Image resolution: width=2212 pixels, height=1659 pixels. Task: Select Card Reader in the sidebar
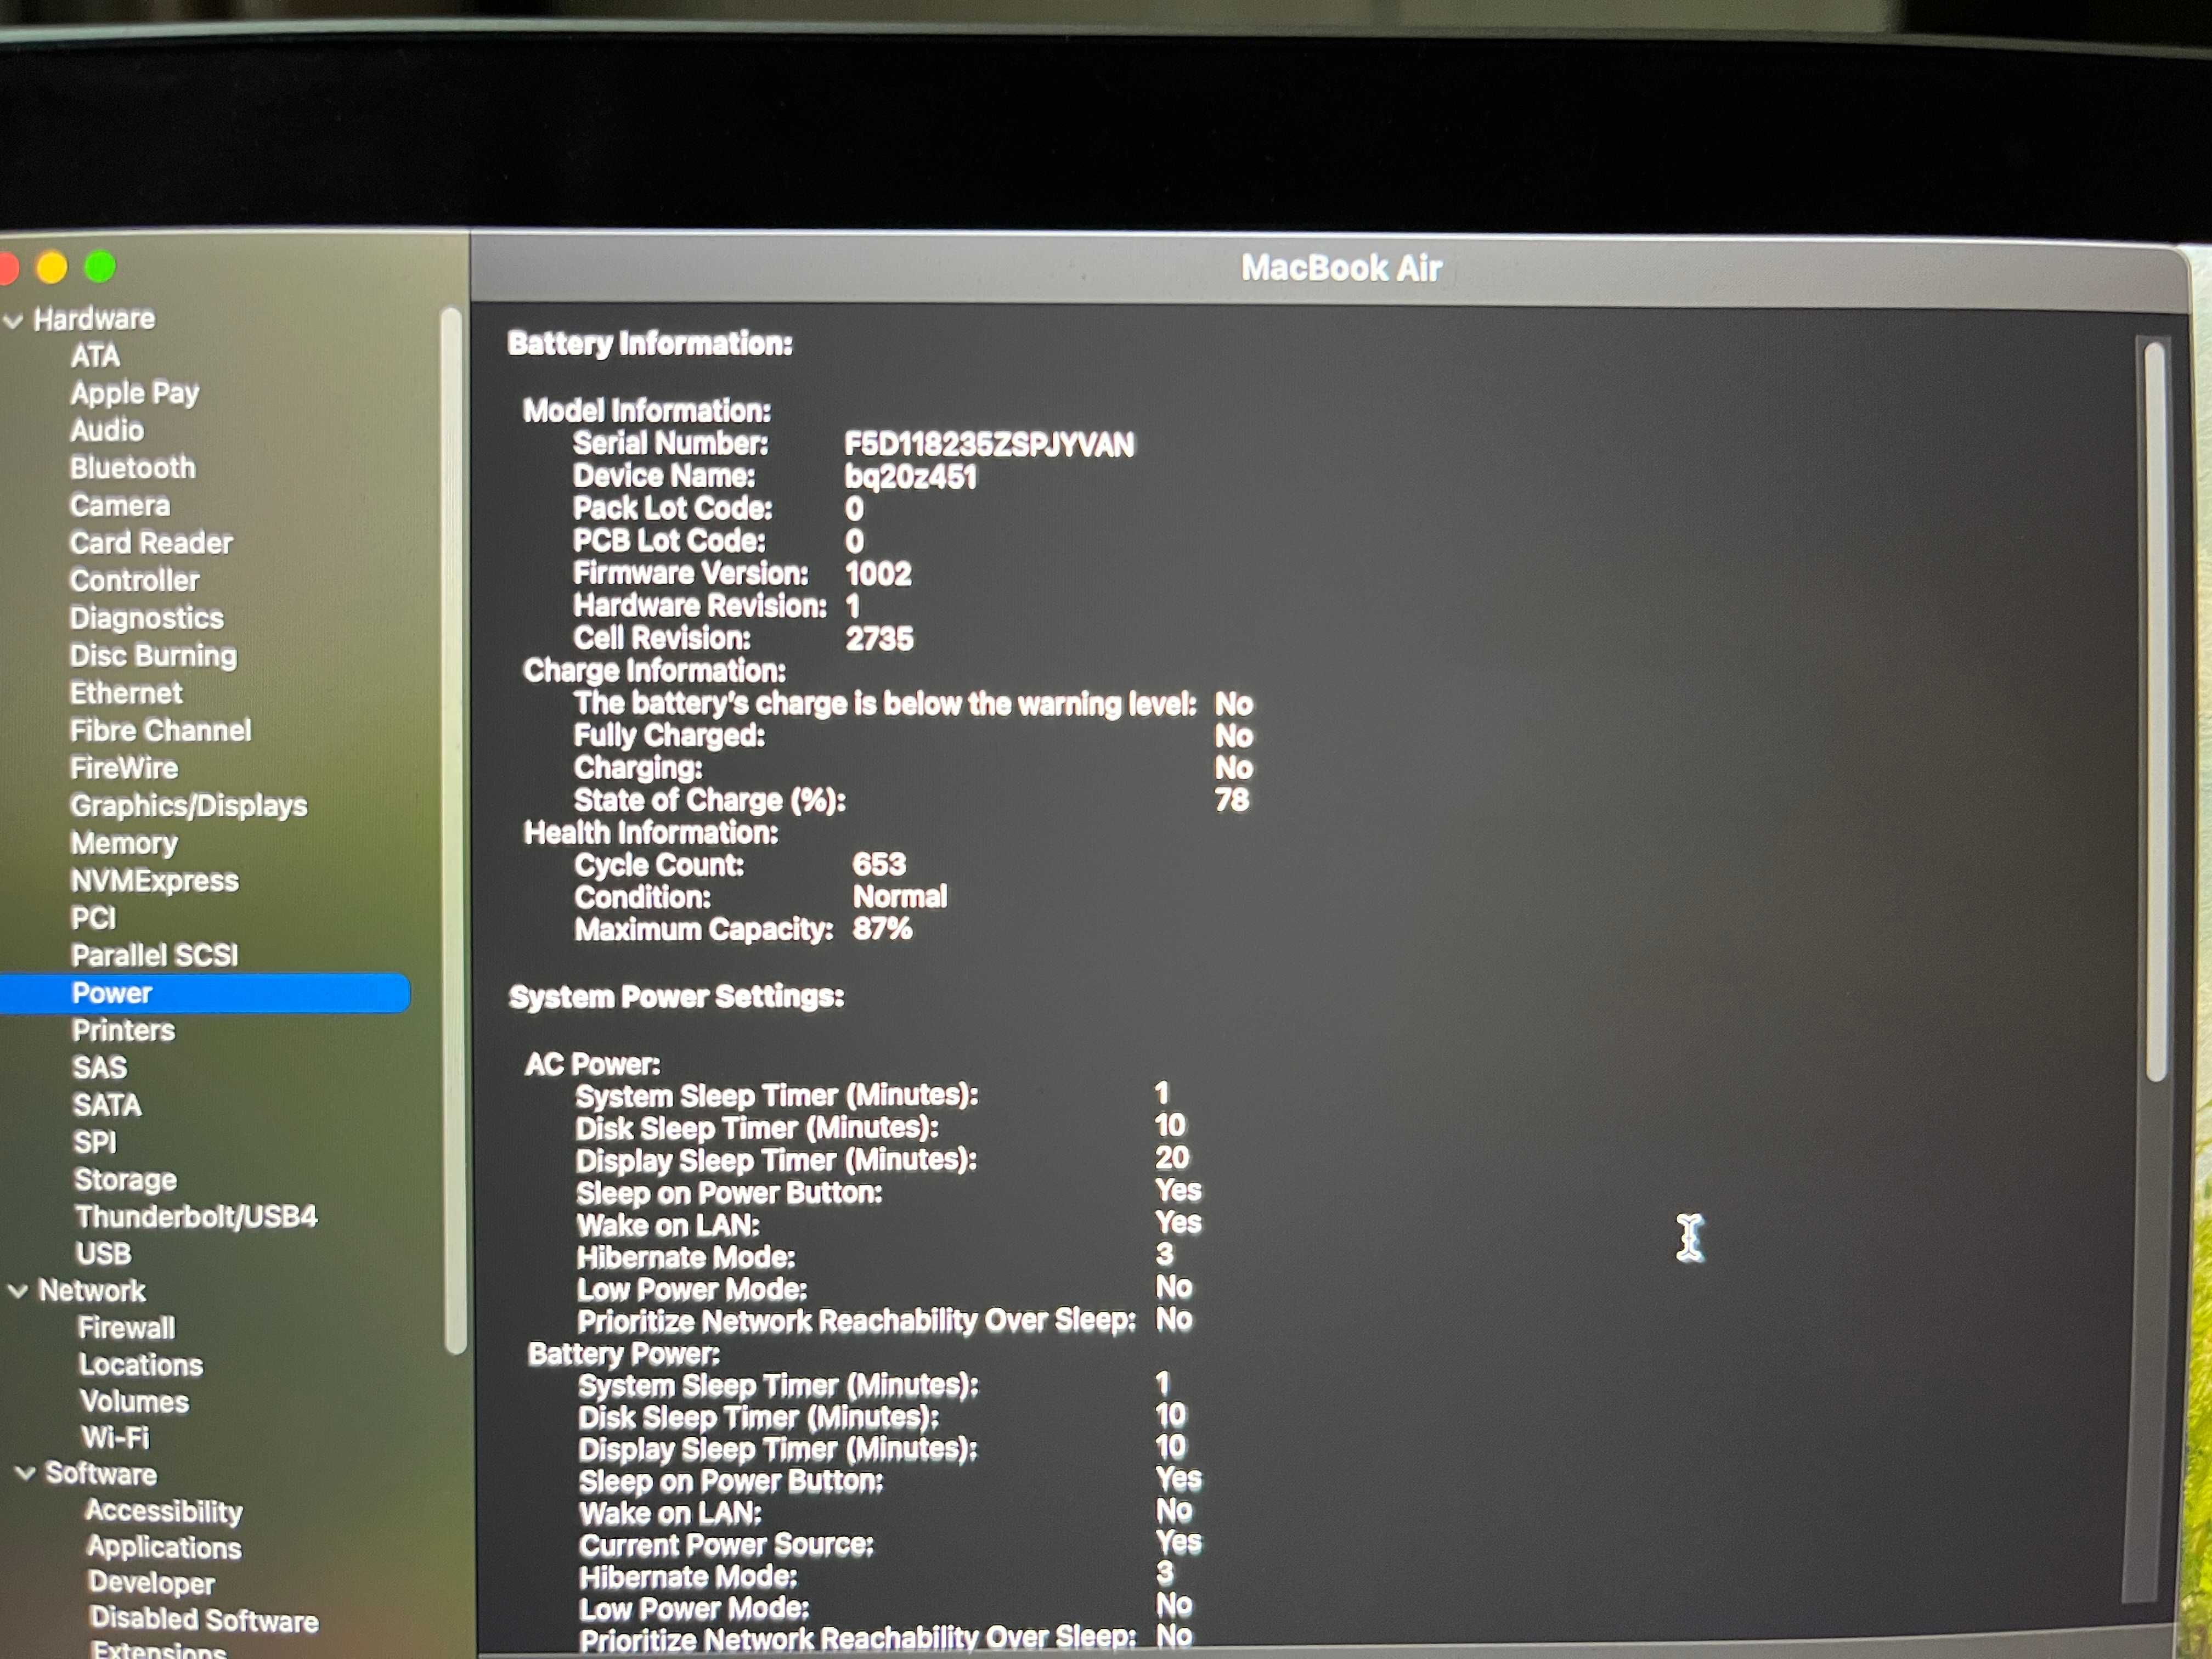(x=151, y=543)
